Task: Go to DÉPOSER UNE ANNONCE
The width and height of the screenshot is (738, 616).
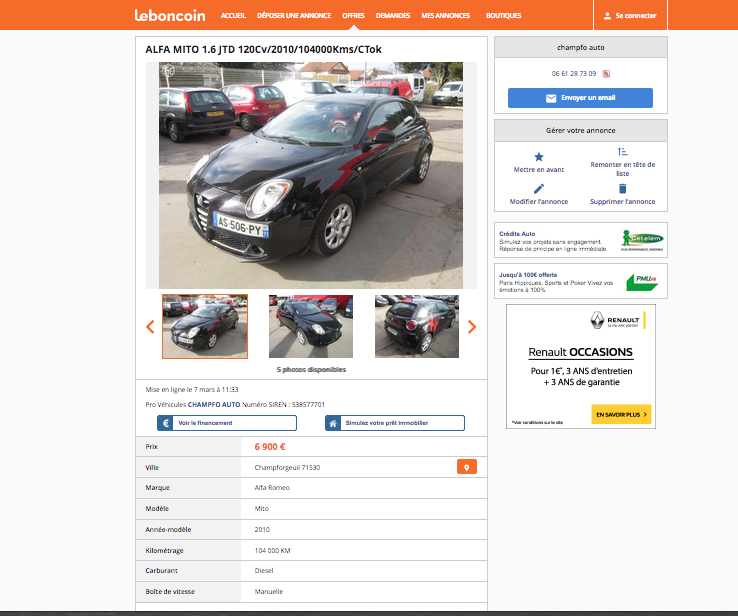Action: 294,16
